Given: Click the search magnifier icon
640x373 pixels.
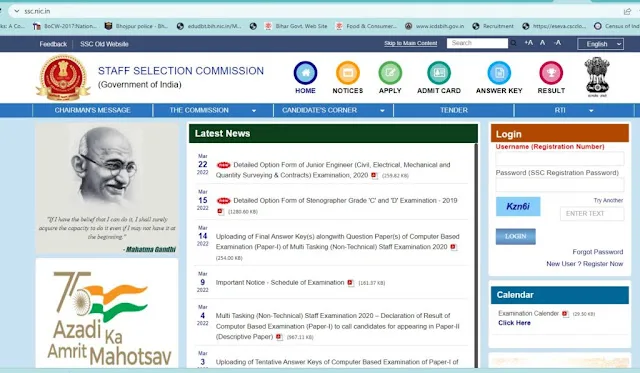Looking at the screenshot, I should [x=513, y=43].
